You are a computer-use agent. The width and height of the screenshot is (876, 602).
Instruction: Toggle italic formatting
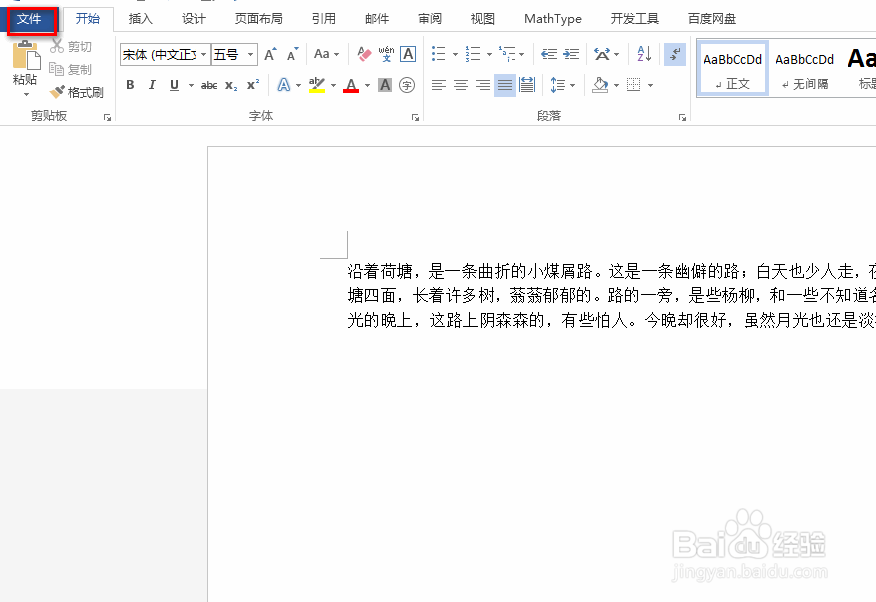151,85
